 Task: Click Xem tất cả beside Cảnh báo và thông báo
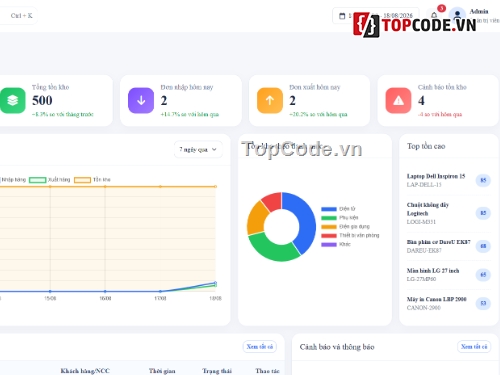(x=474, y=347)
